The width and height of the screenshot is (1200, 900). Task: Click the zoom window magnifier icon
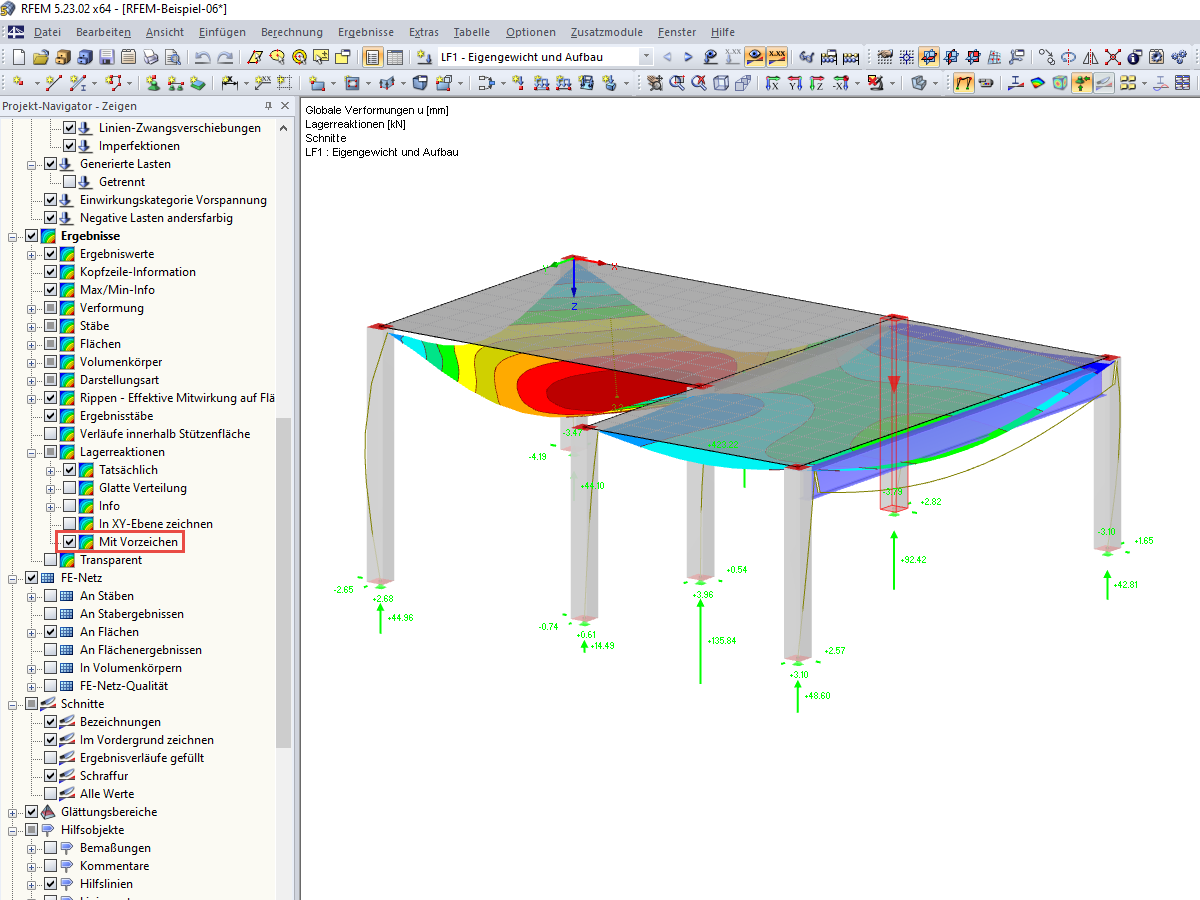point(677,82)
